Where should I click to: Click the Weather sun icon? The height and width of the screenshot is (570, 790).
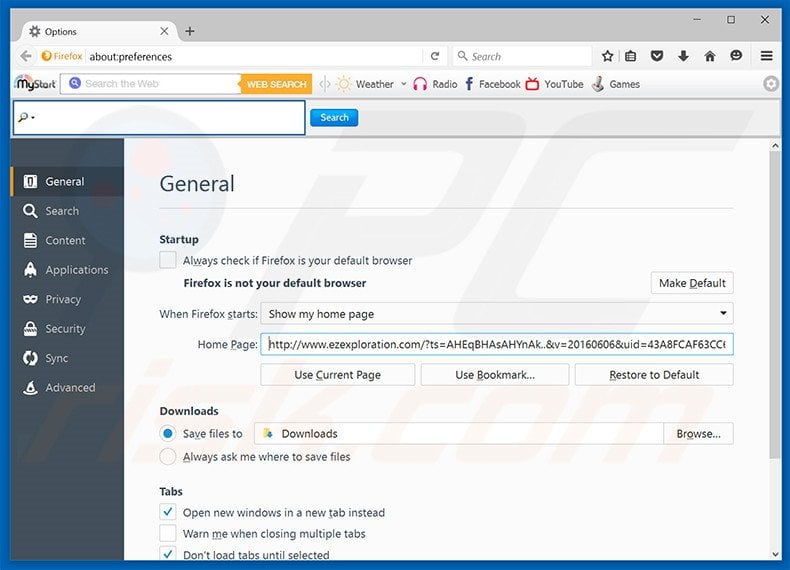coord(344,84)
